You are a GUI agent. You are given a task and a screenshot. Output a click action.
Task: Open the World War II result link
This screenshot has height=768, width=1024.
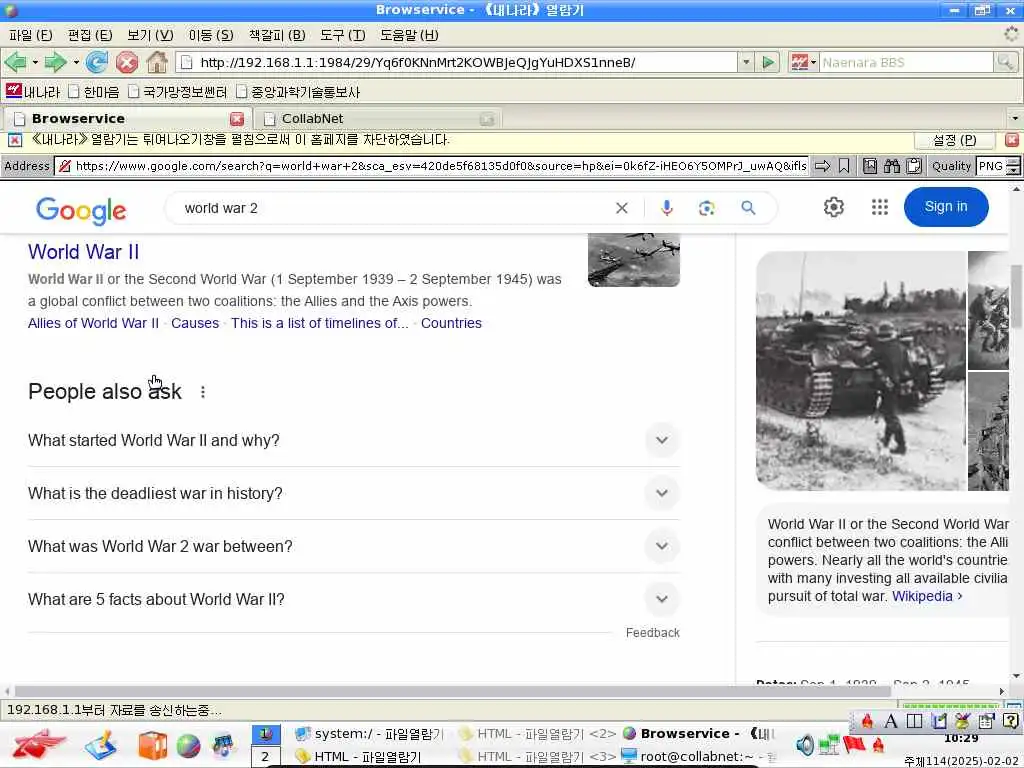[84, 252]
